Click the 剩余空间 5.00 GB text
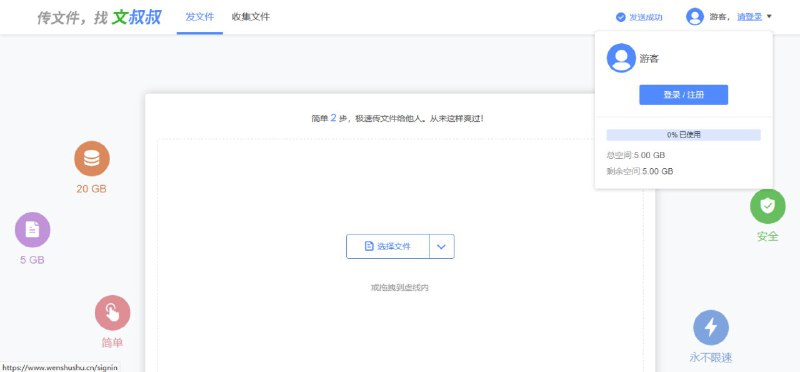The image size is (800, 372). pyautogui.click(x=640, y=171)
